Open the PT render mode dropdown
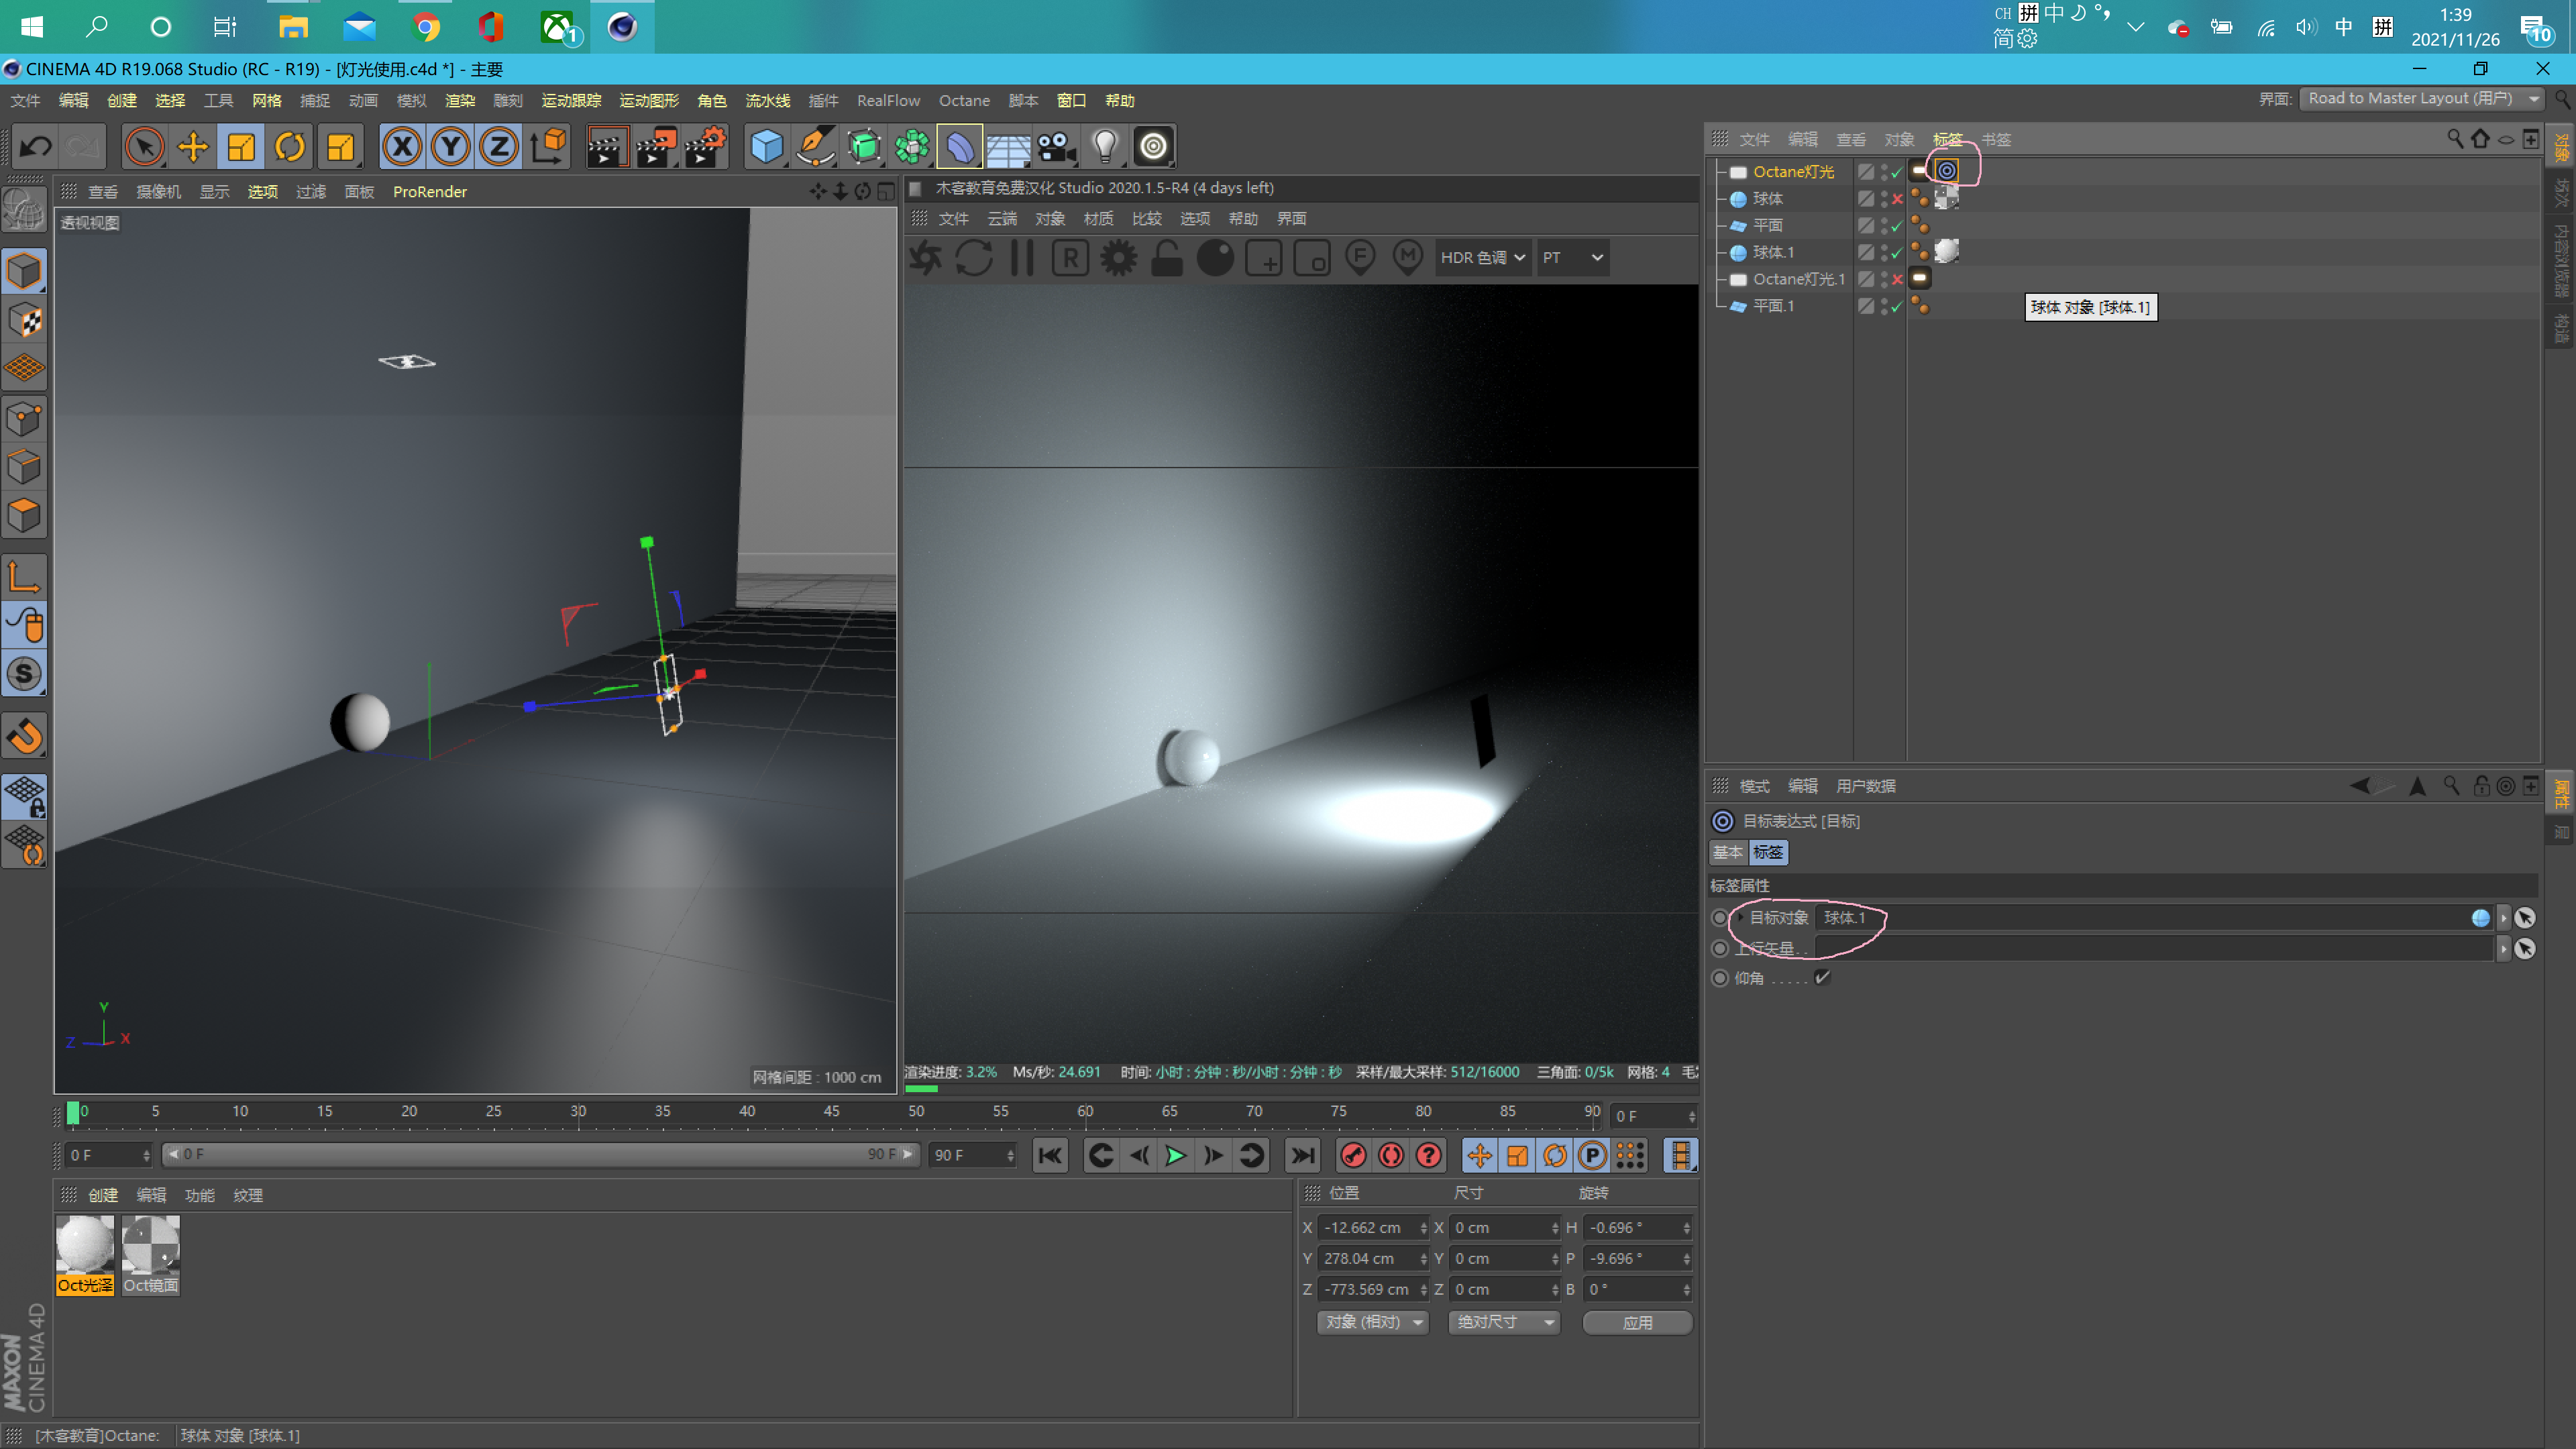The width and height of the screenshot is (2576, 1449). point(1573,257)
